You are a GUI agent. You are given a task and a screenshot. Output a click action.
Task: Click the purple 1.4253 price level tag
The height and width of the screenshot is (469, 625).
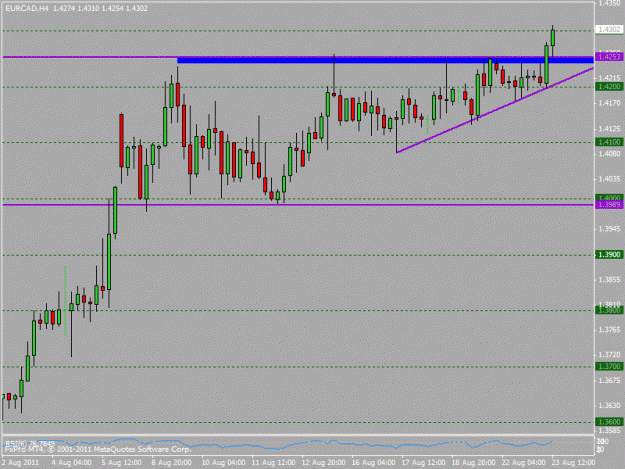(609, 57)
